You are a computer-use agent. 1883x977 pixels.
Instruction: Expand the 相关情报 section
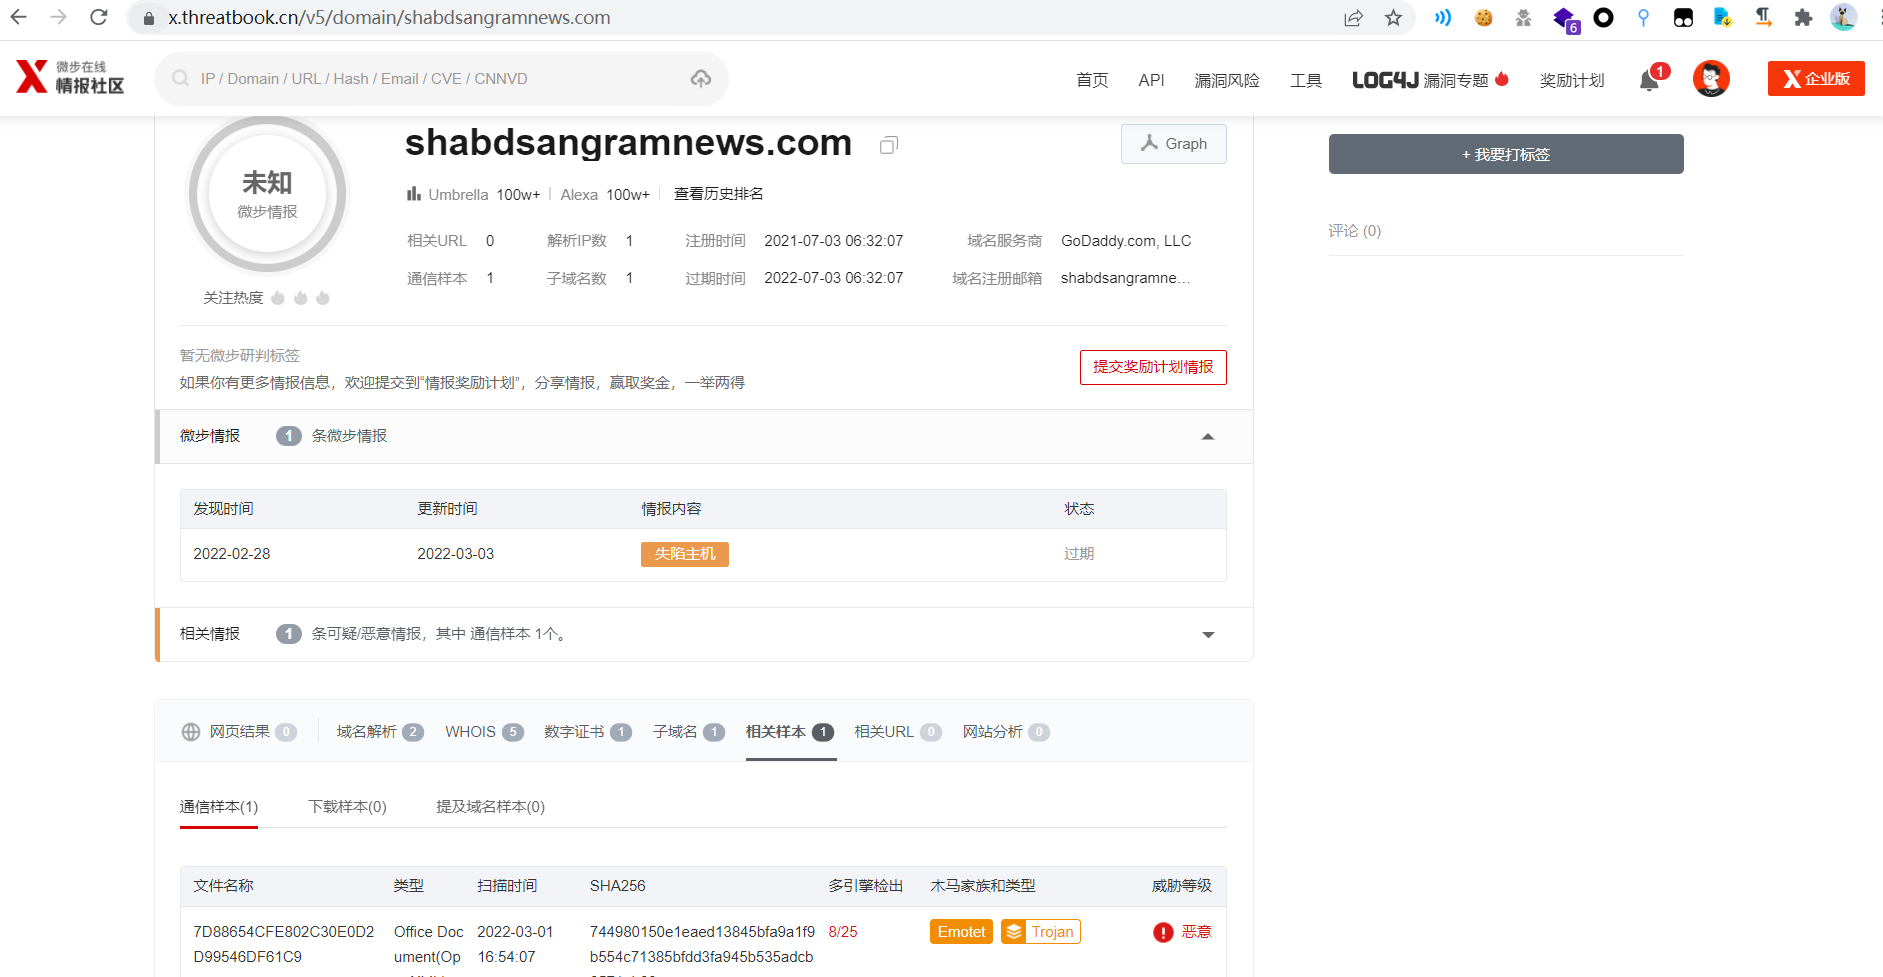(1207, 635)
